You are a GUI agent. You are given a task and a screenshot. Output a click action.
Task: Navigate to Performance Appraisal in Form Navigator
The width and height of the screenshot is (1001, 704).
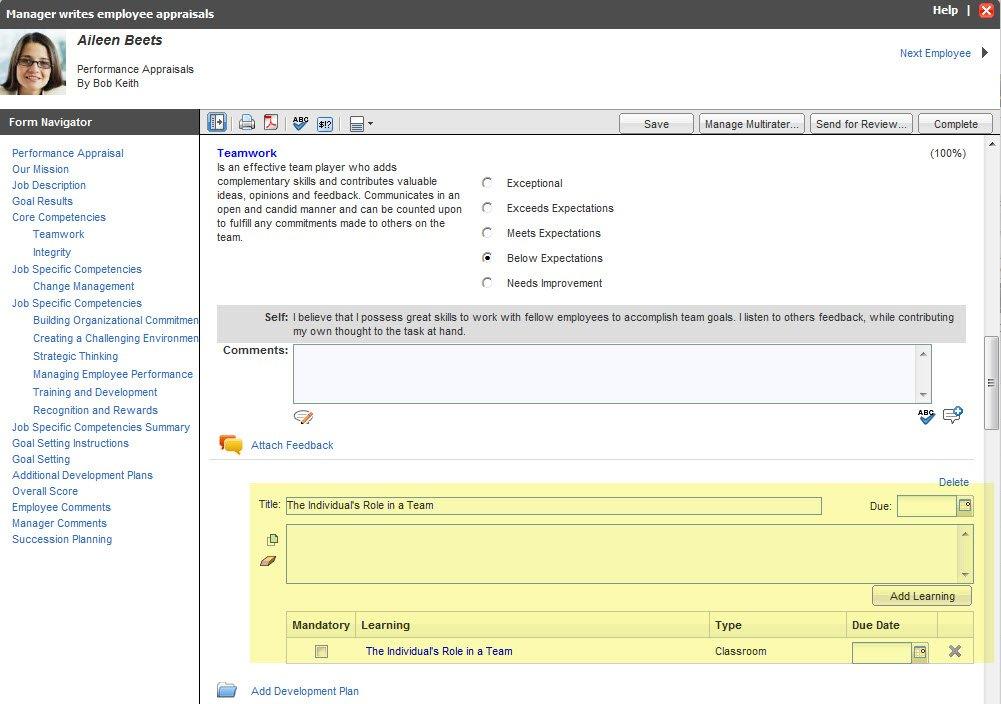(68, 153)
